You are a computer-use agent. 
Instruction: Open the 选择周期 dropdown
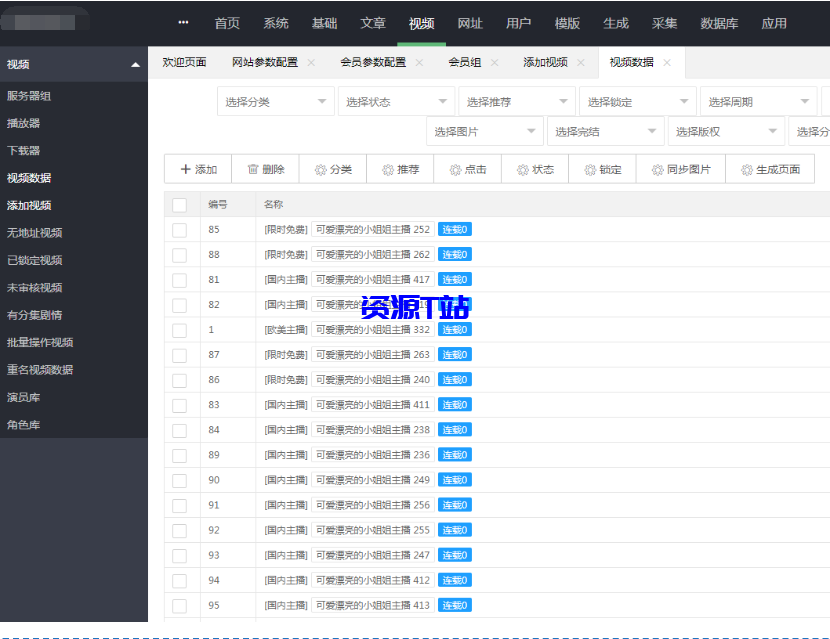(757, 101)
